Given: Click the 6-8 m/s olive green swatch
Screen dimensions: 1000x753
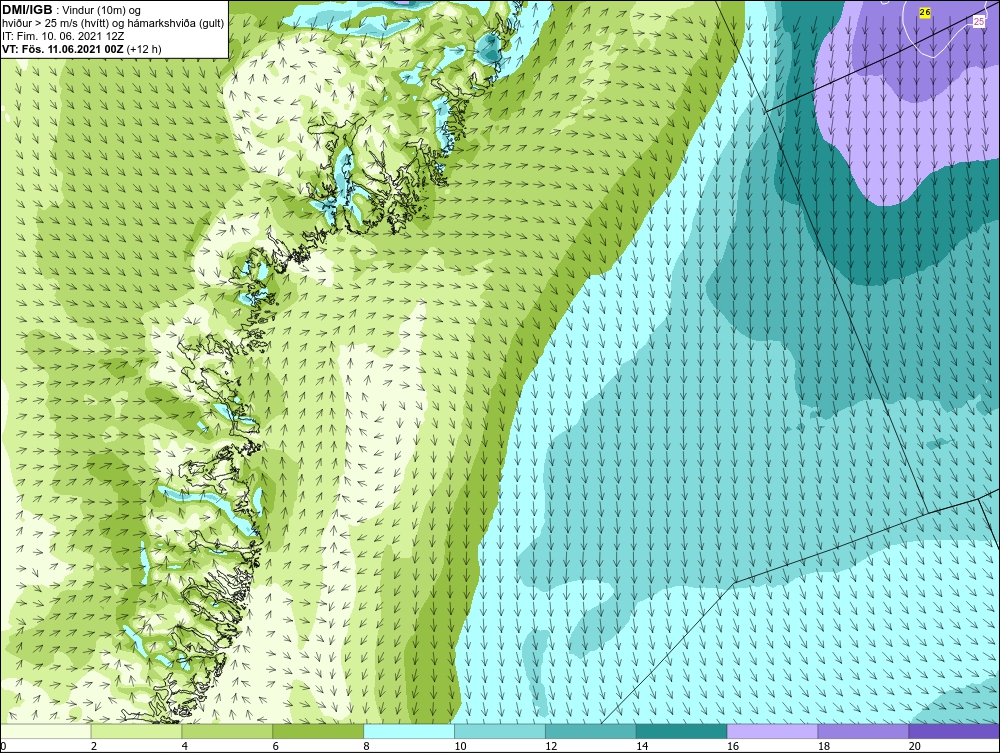Looking at the screenshot, I should 318,731.
